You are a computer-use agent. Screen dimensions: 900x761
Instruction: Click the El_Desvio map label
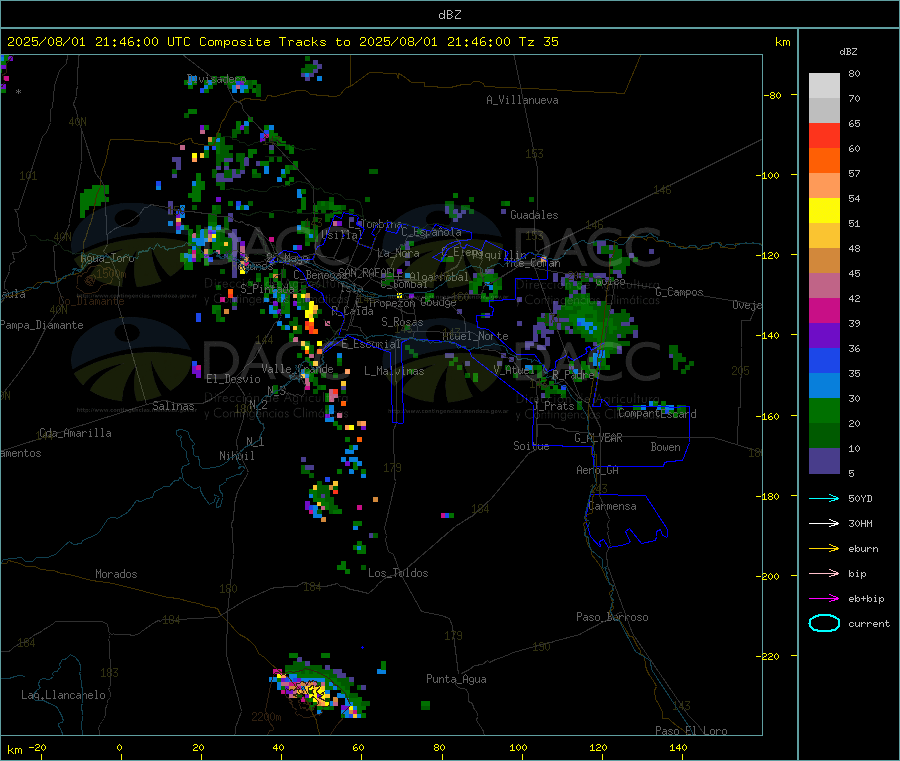(233, 379)
